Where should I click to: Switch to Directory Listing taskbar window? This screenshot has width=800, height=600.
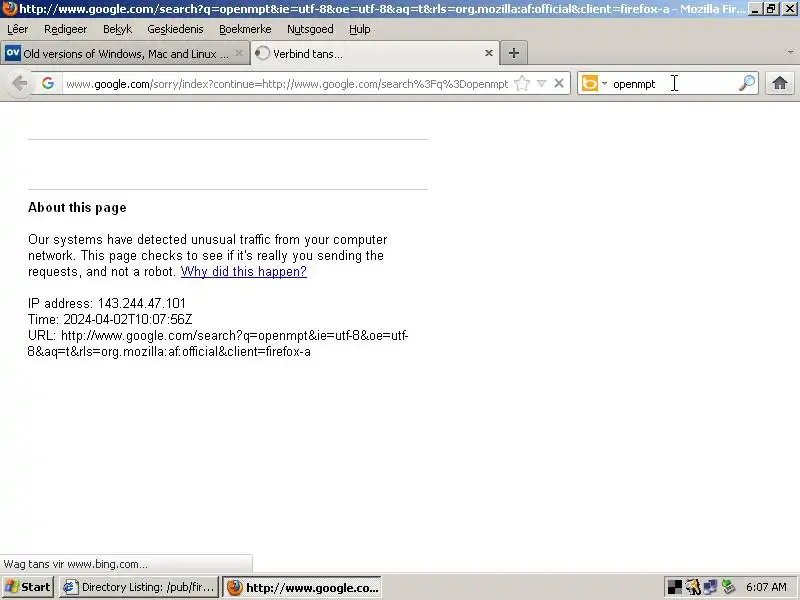click(x=139, y=587)
